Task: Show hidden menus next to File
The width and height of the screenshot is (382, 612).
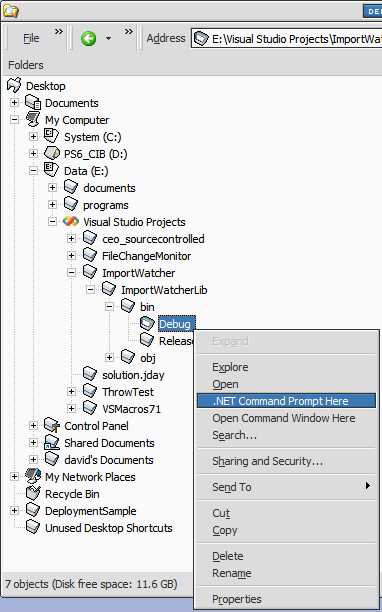Action: 58,32
